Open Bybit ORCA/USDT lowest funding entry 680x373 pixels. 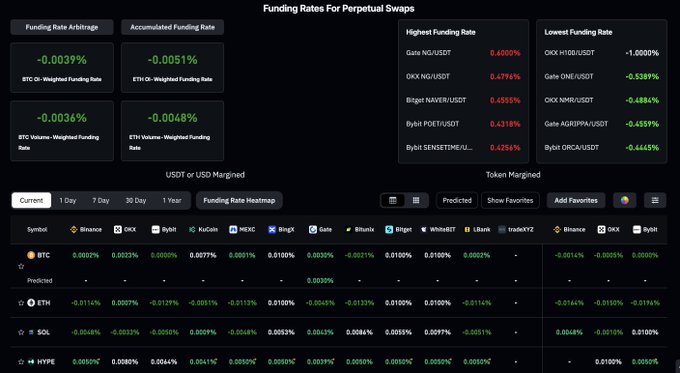click(602, 147)
